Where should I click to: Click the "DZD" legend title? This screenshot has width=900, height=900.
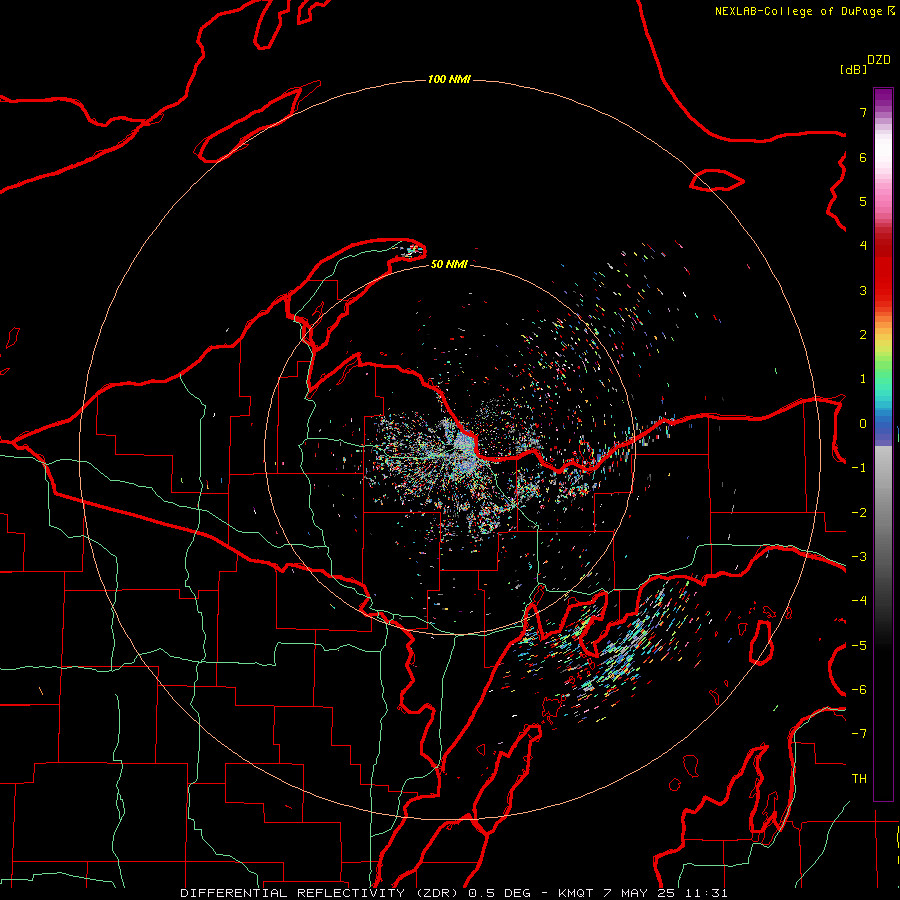click(879, 60)
